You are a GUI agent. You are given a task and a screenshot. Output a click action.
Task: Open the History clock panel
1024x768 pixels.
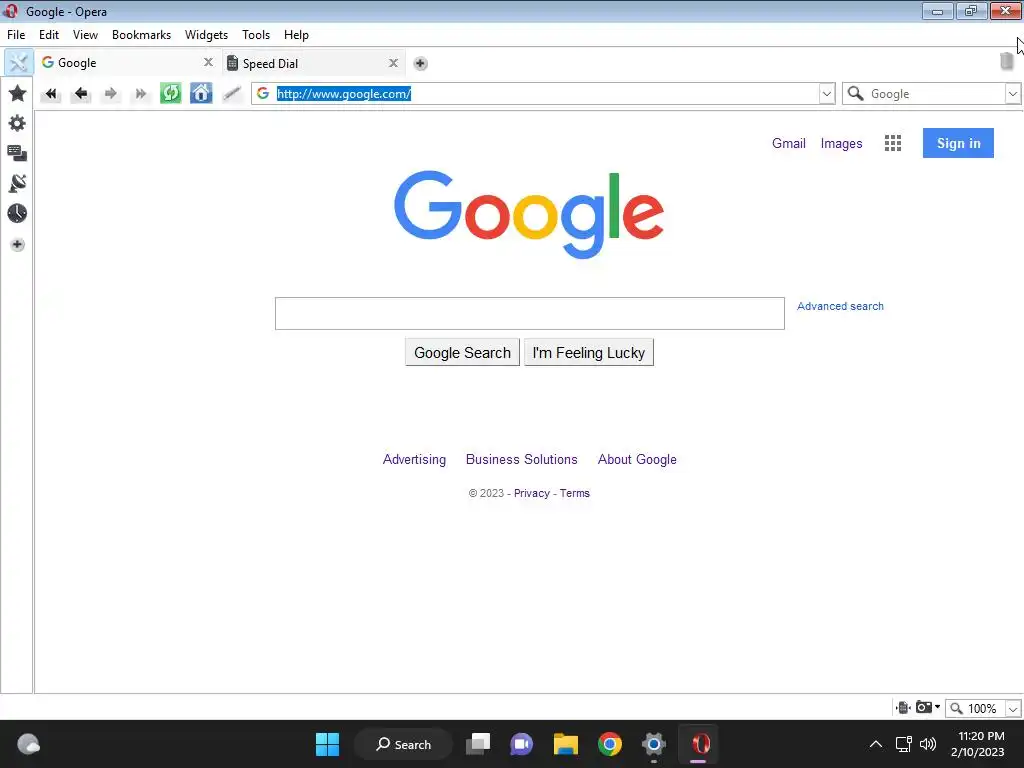17,214
